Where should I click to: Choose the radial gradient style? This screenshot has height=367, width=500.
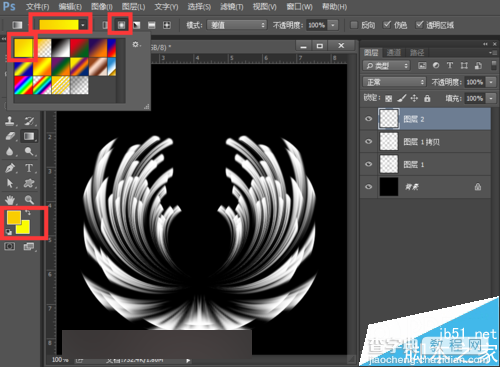(x=121, y=25)
